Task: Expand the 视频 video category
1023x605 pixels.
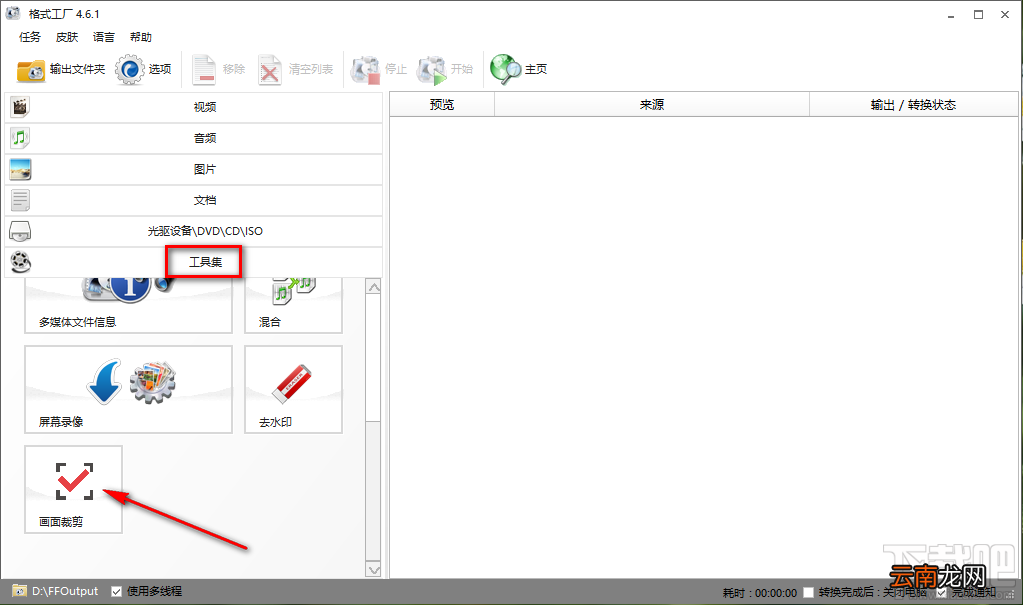Action: click(194, 107)
